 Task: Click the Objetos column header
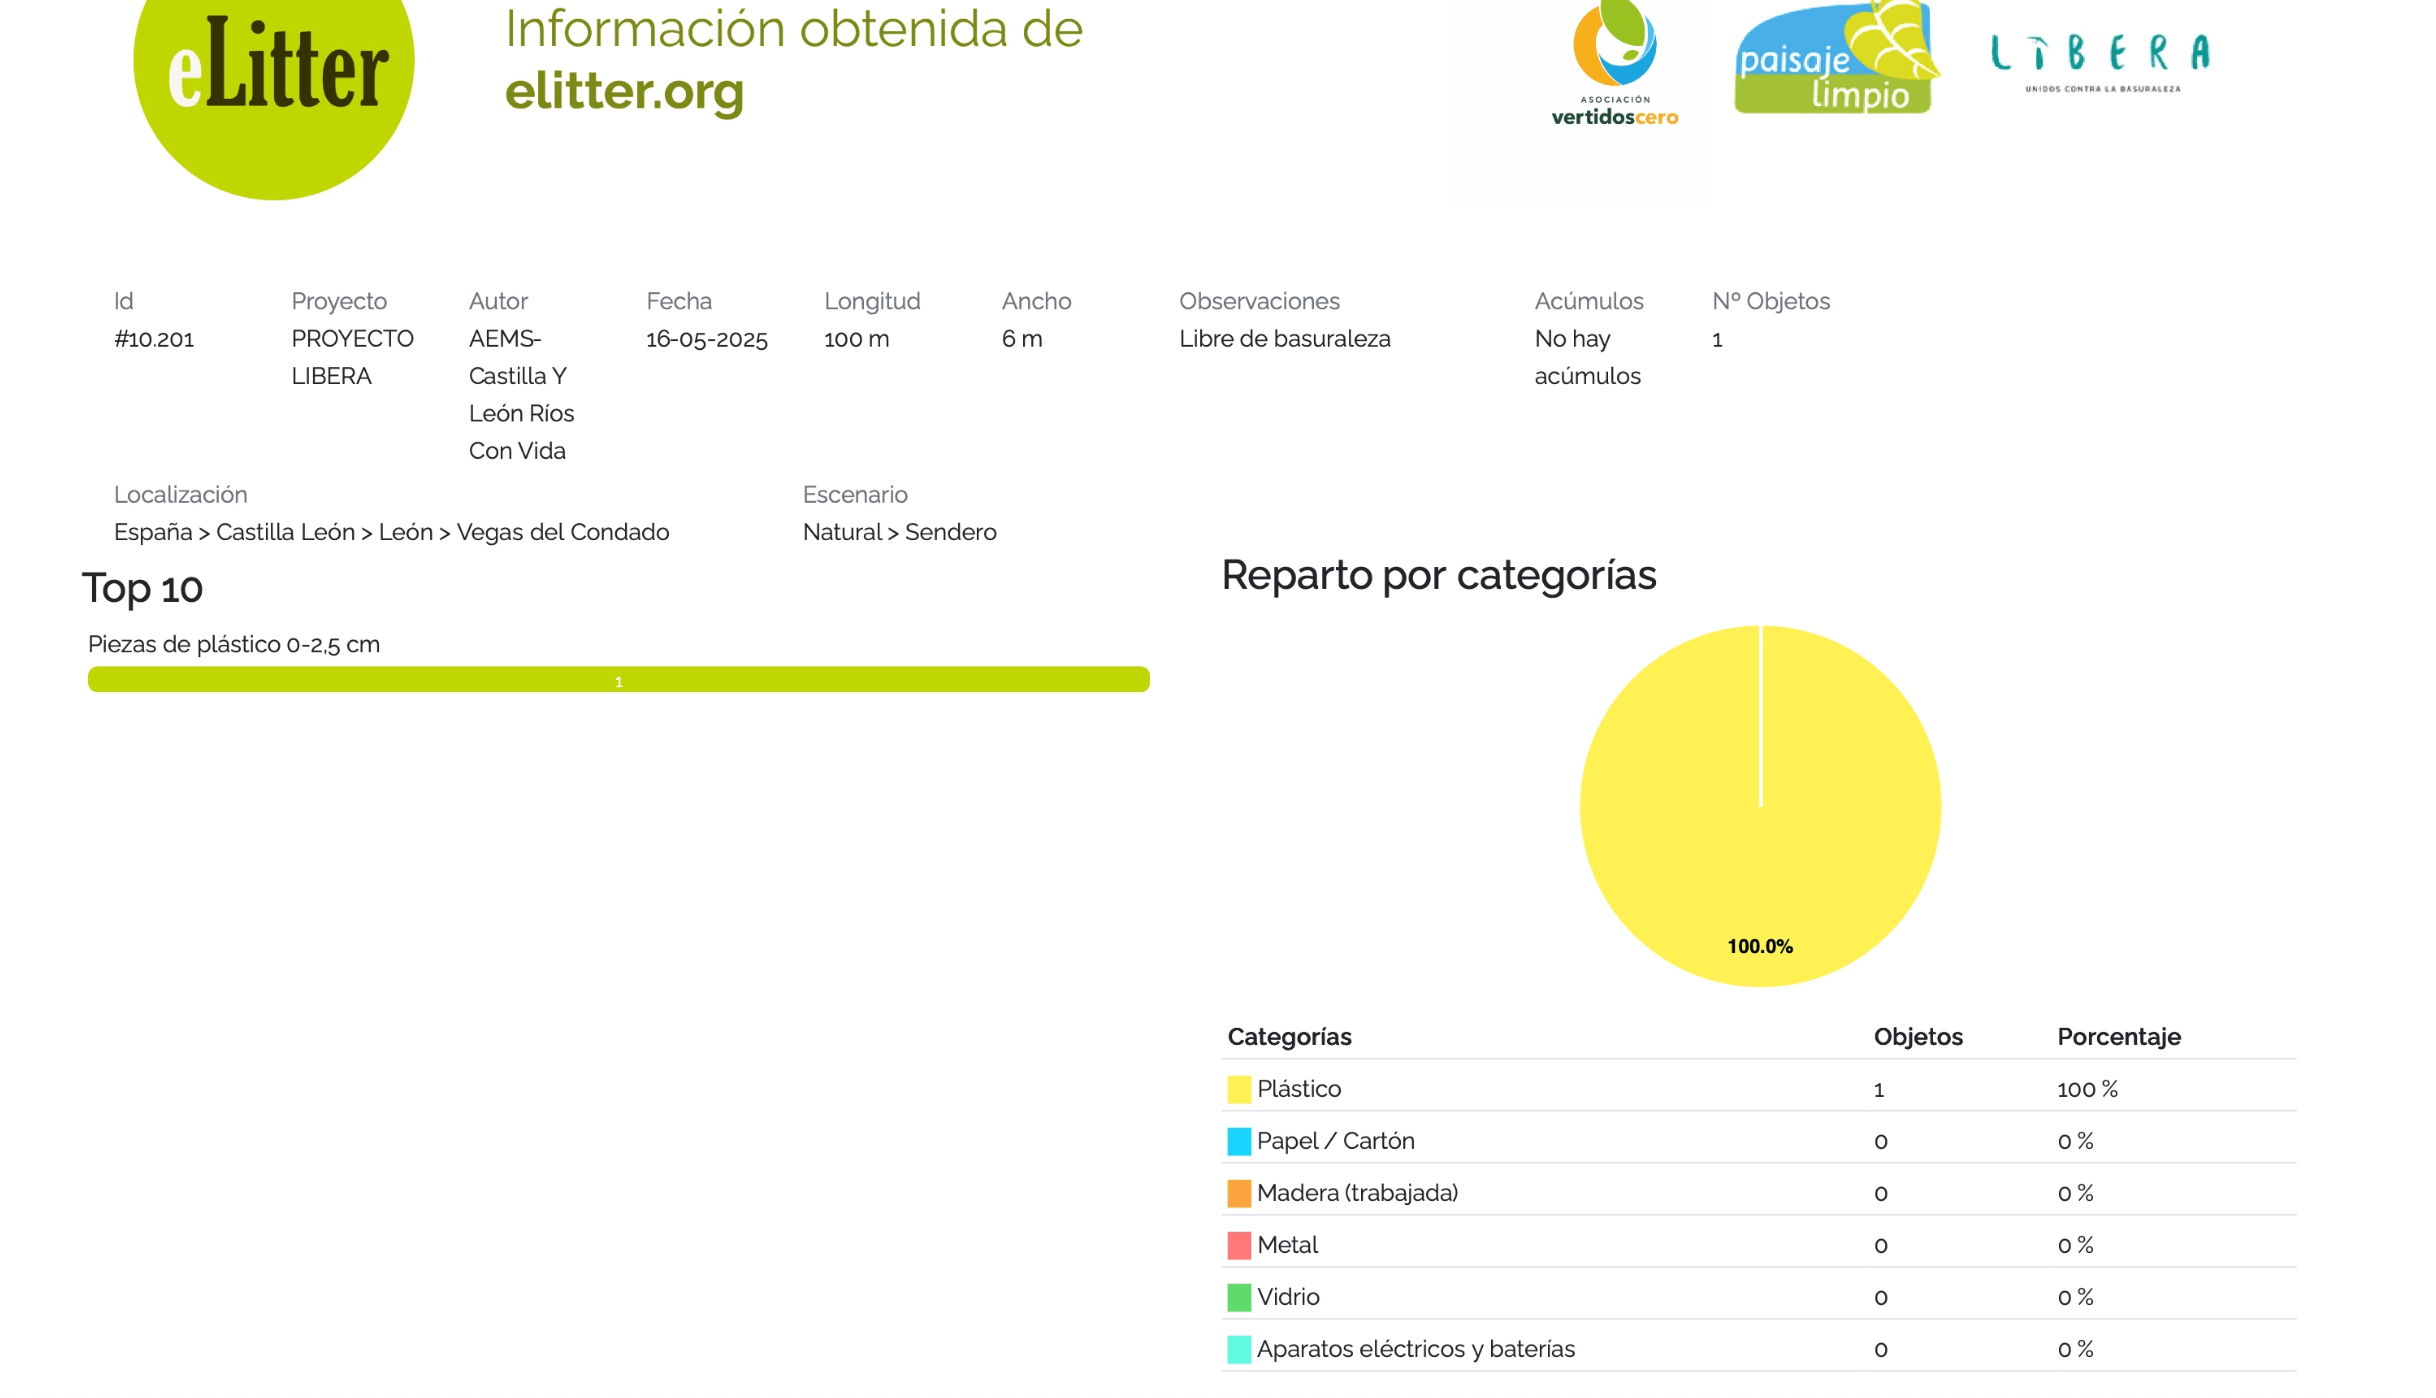coord(1917,1037)
